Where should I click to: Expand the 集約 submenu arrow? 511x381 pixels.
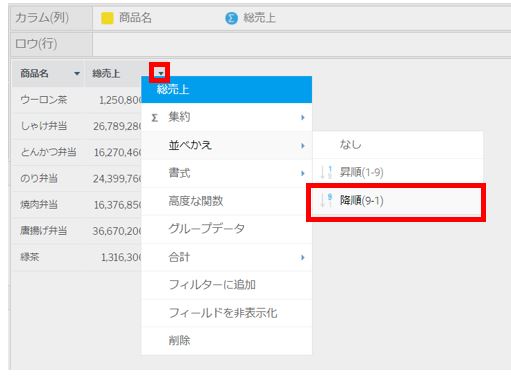[x=303, y=117]
